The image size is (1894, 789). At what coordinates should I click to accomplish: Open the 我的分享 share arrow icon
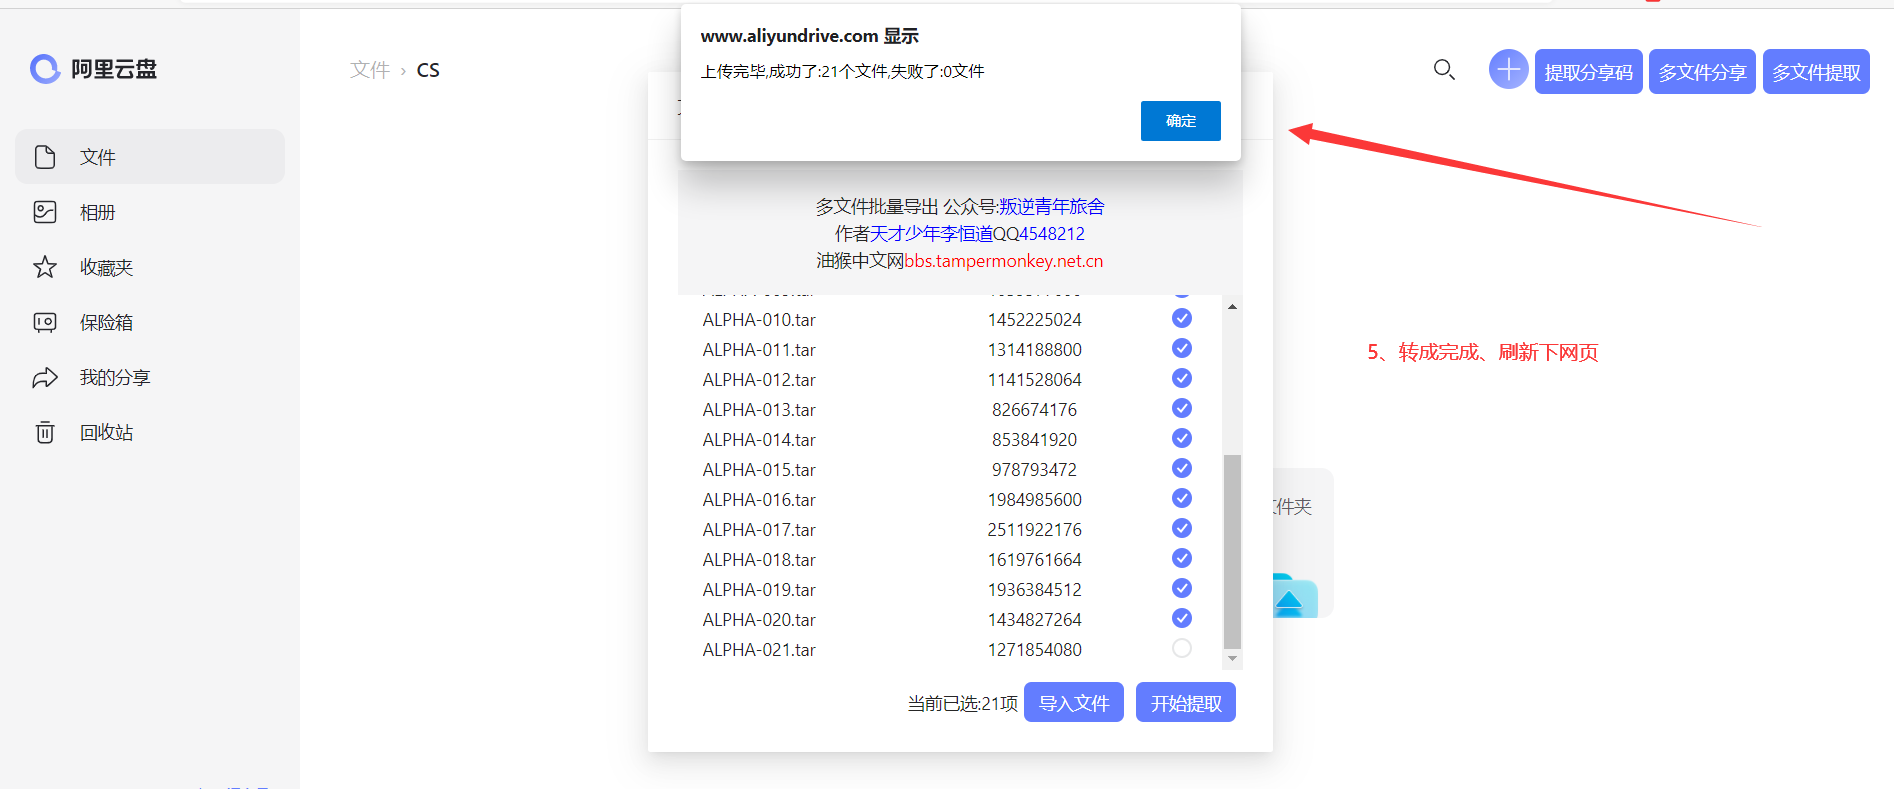tap(45, 377)
